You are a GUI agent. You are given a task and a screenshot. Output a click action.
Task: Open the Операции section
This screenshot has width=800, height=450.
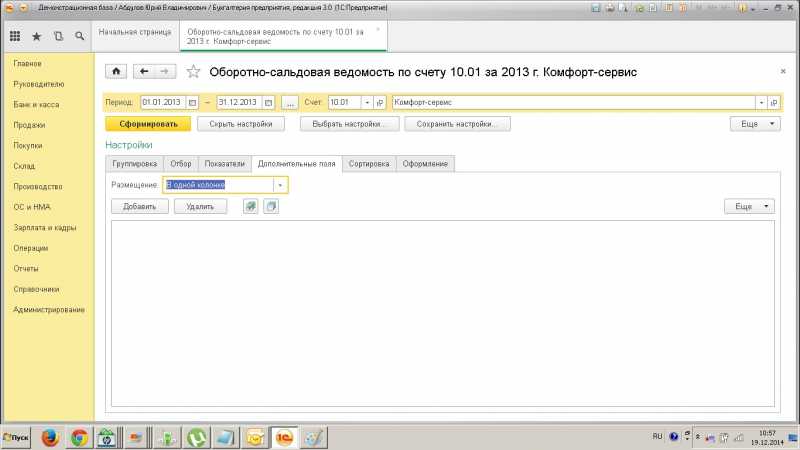[x=31, y=248]
